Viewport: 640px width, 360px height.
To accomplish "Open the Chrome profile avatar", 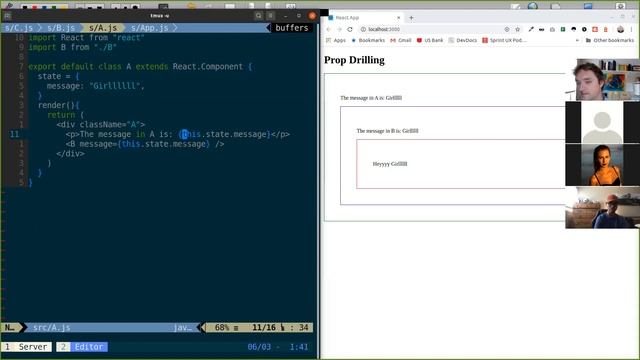I will point(620,29).
